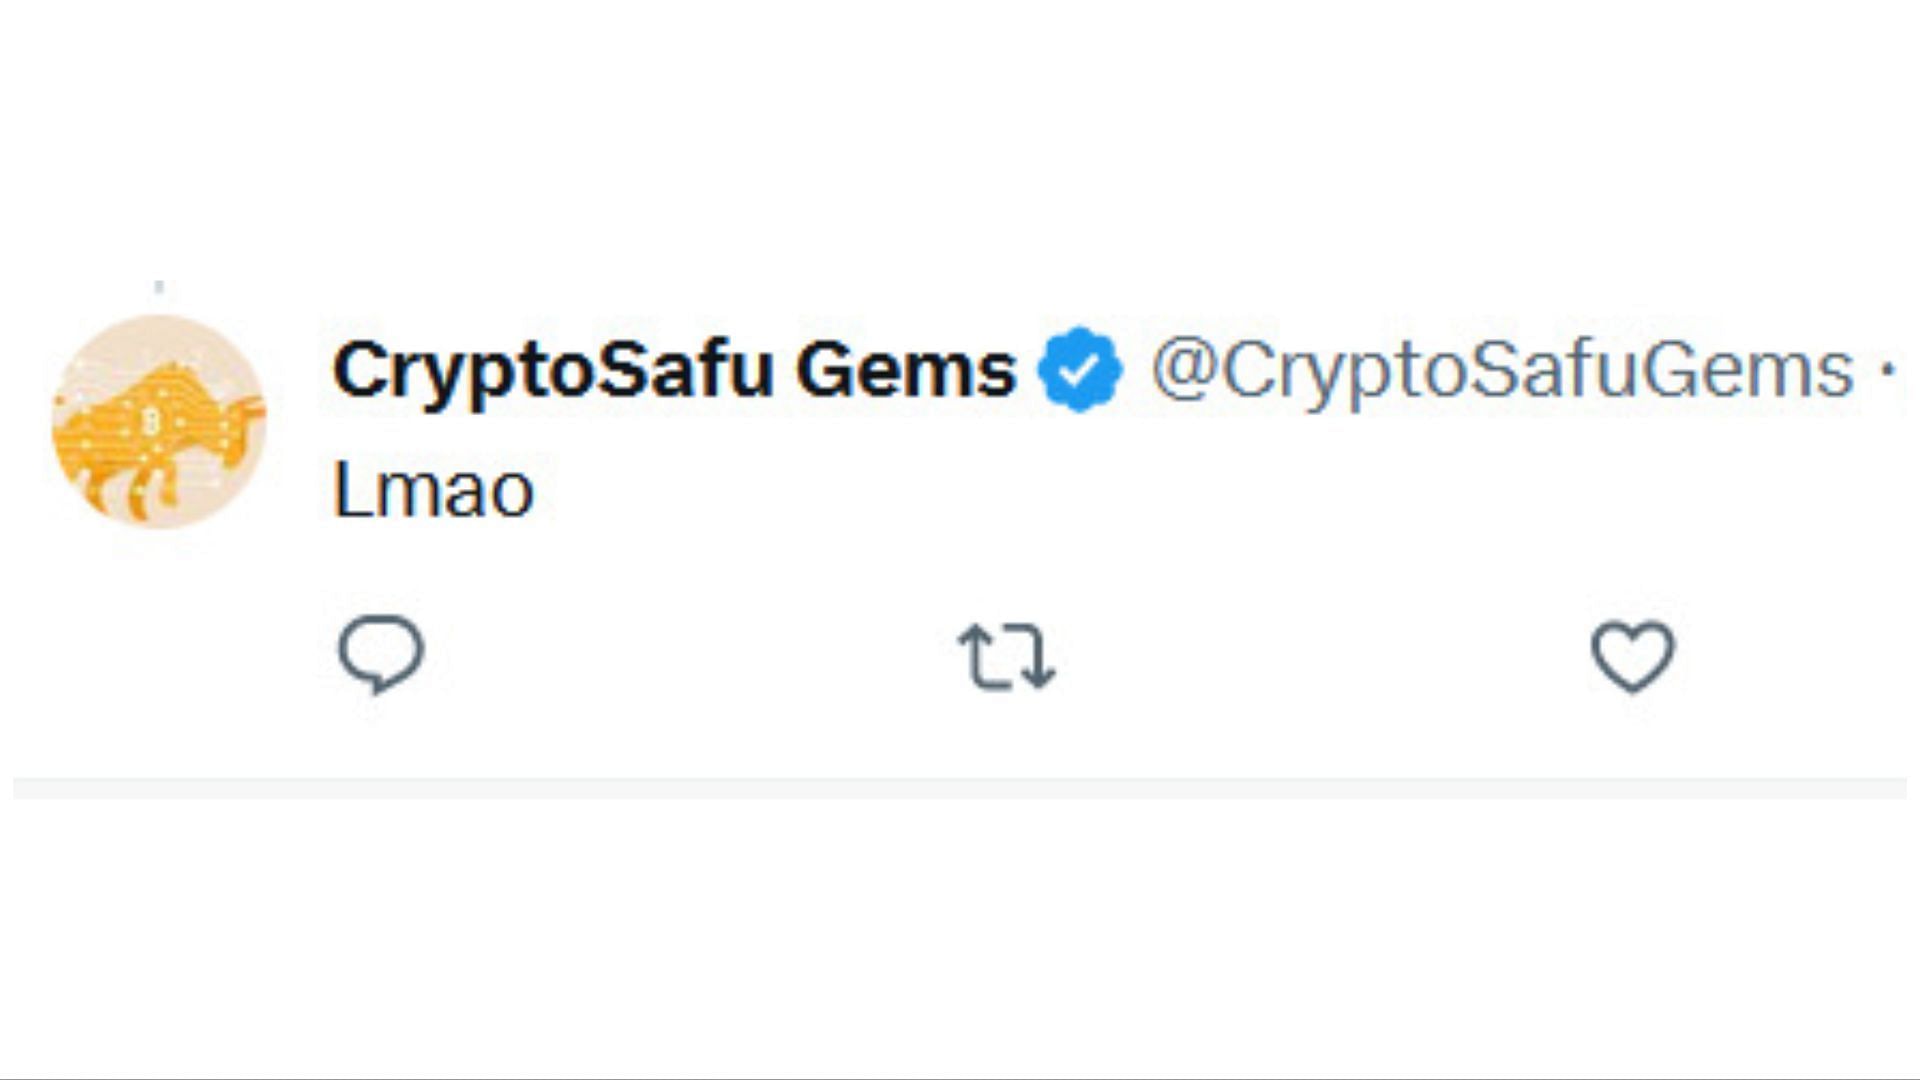The height and width of the screenshot is (1080, 1920).
Task: Select the circular arrows retweet icon
Action: (x=1006, y=657)
